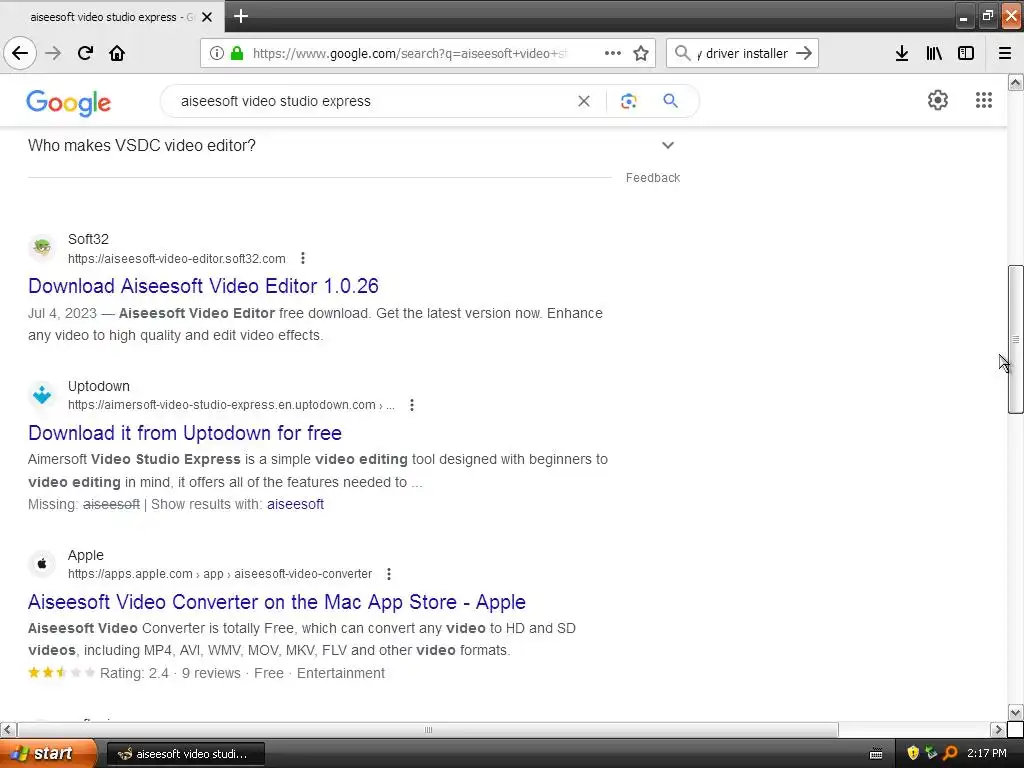Screen dimensions: 1024x768
Task: Click the magnifier icon in Firefox search box
Action: (682, 53)
